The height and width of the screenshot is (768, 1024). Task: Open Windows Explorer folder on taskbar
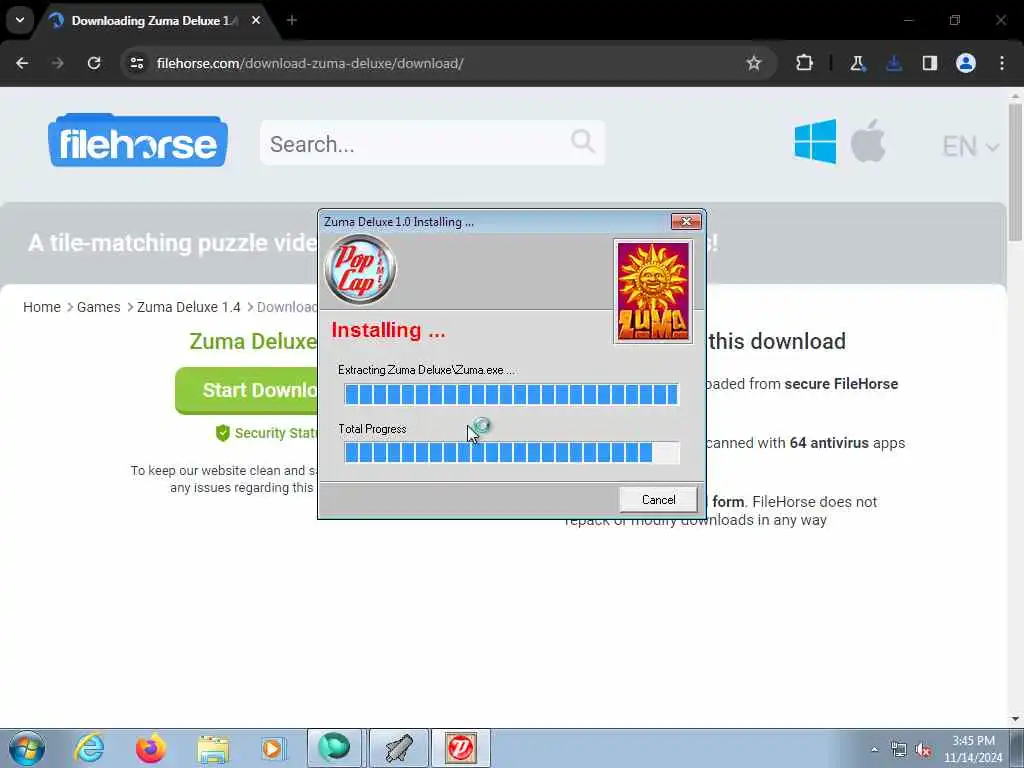(x=213, y=749)
